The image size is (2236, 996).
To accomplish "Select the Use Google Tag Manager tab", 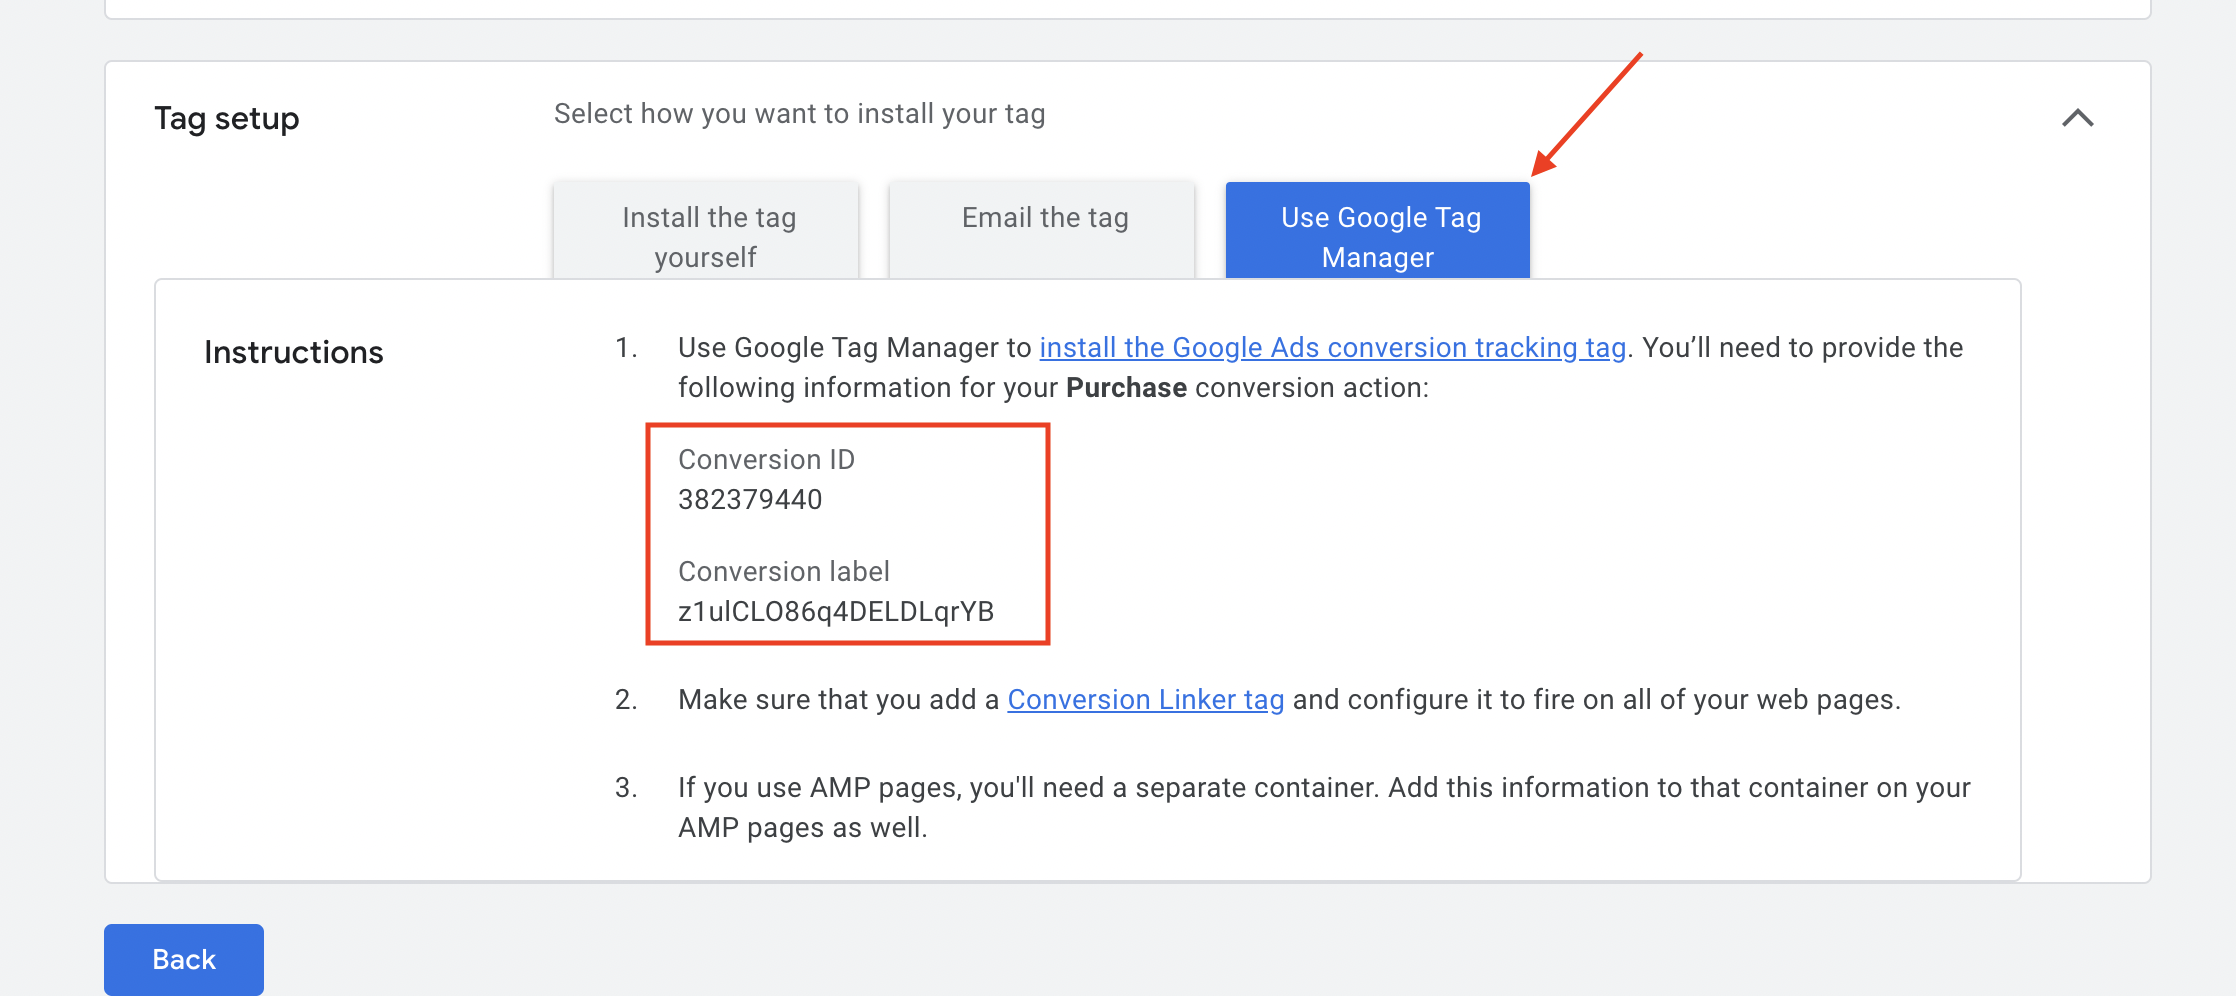I will pyautogui.click(x=1378, y=231).
